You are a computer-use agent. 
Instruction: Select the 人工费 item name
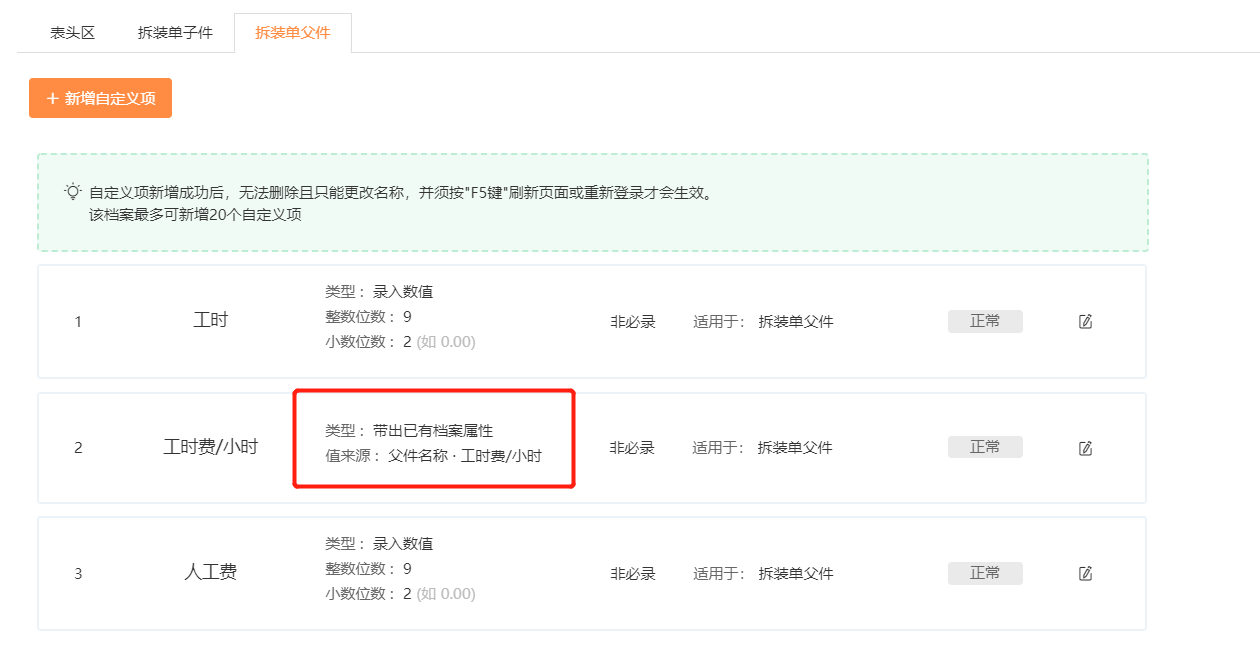point(210,573)
